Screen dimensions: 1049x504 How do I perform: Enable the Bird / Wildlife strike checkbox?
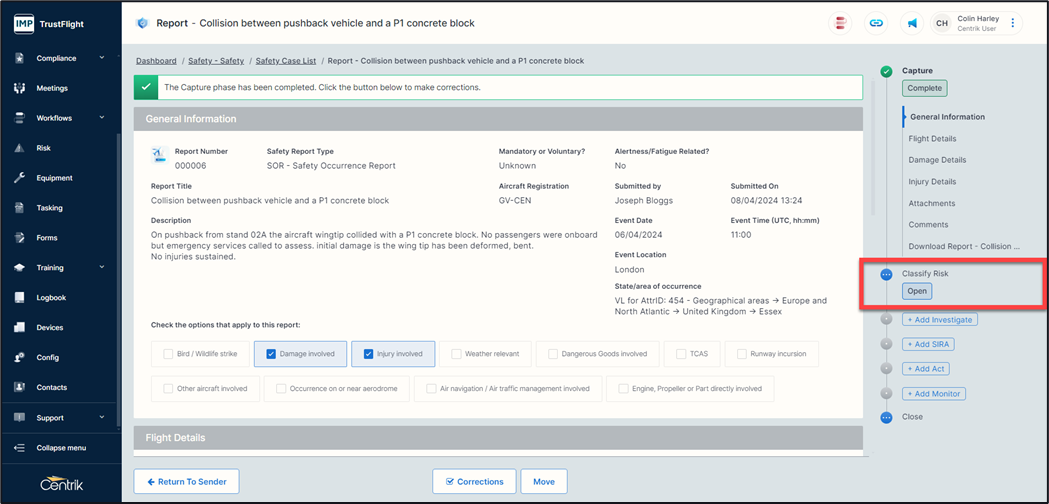tap(169, 354)
